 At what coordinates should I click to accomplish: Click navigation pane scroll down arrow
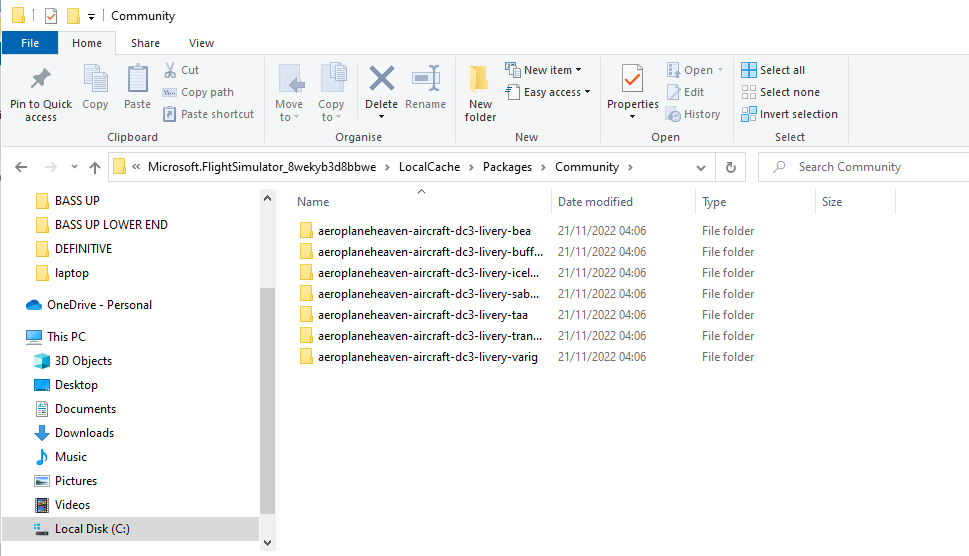[x=267, y=543]
